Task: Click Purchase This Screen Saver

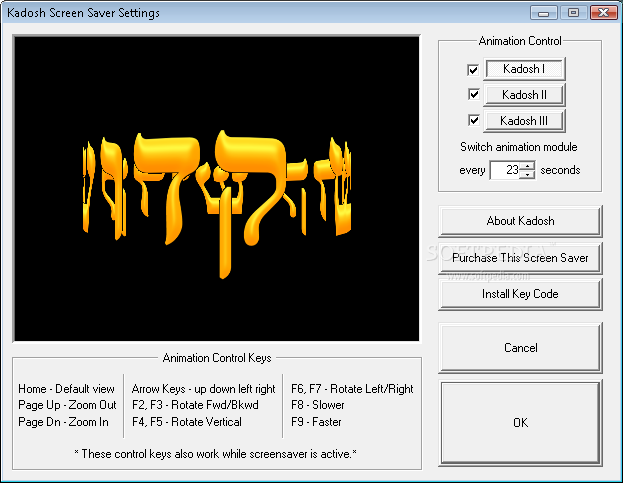Action: [520, 258]
